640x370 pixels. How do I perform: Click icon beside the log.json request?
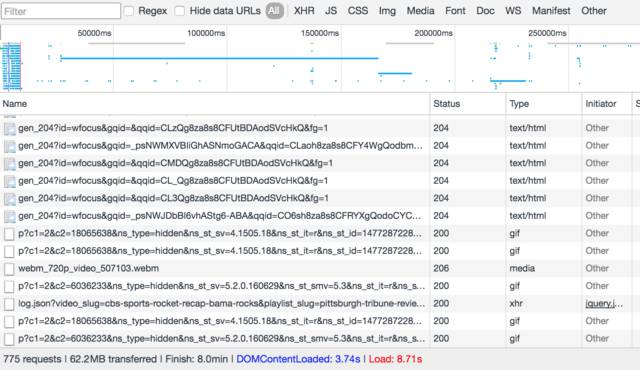(9, 304)
